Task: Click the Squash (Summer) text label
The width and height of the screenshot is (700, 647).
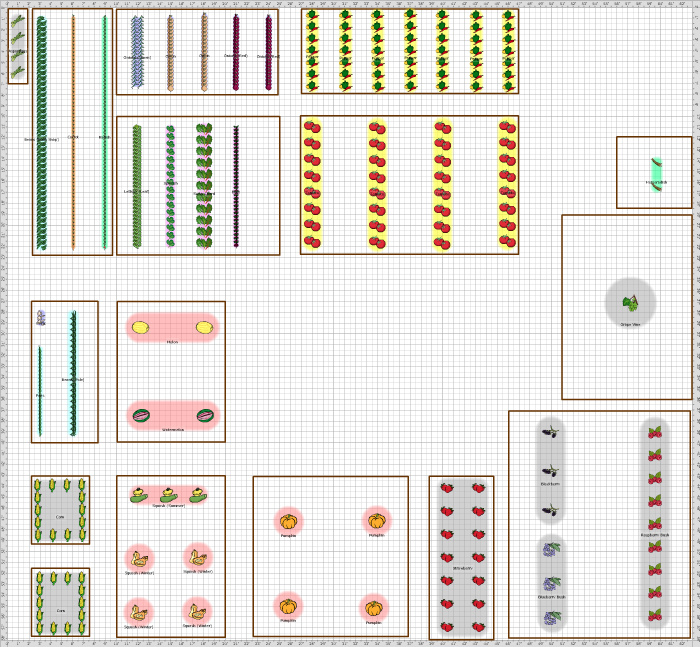Action: click(x=169, y=506)
